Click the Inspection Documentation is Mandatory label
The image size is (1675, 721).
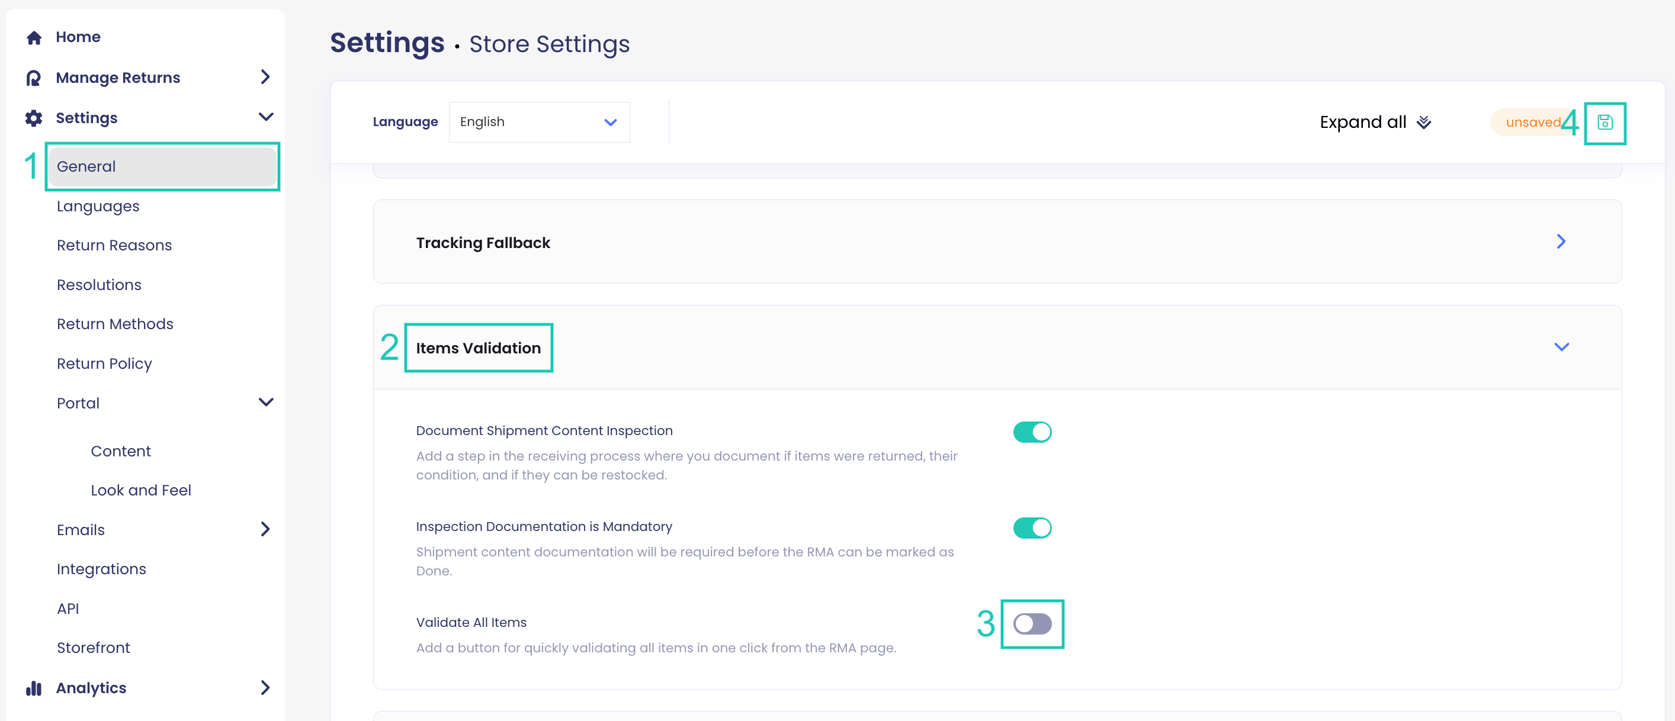coord(544,526)
